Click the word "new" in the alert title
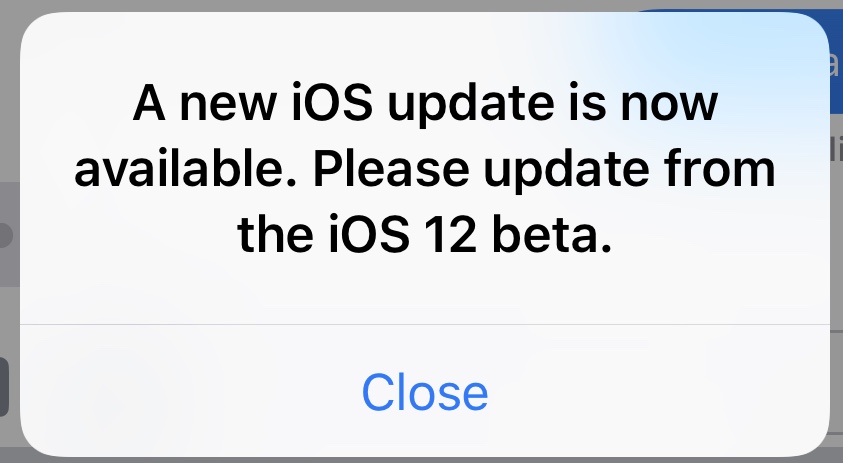Viewport: 843px width, 463px height. tap(228, 106)
